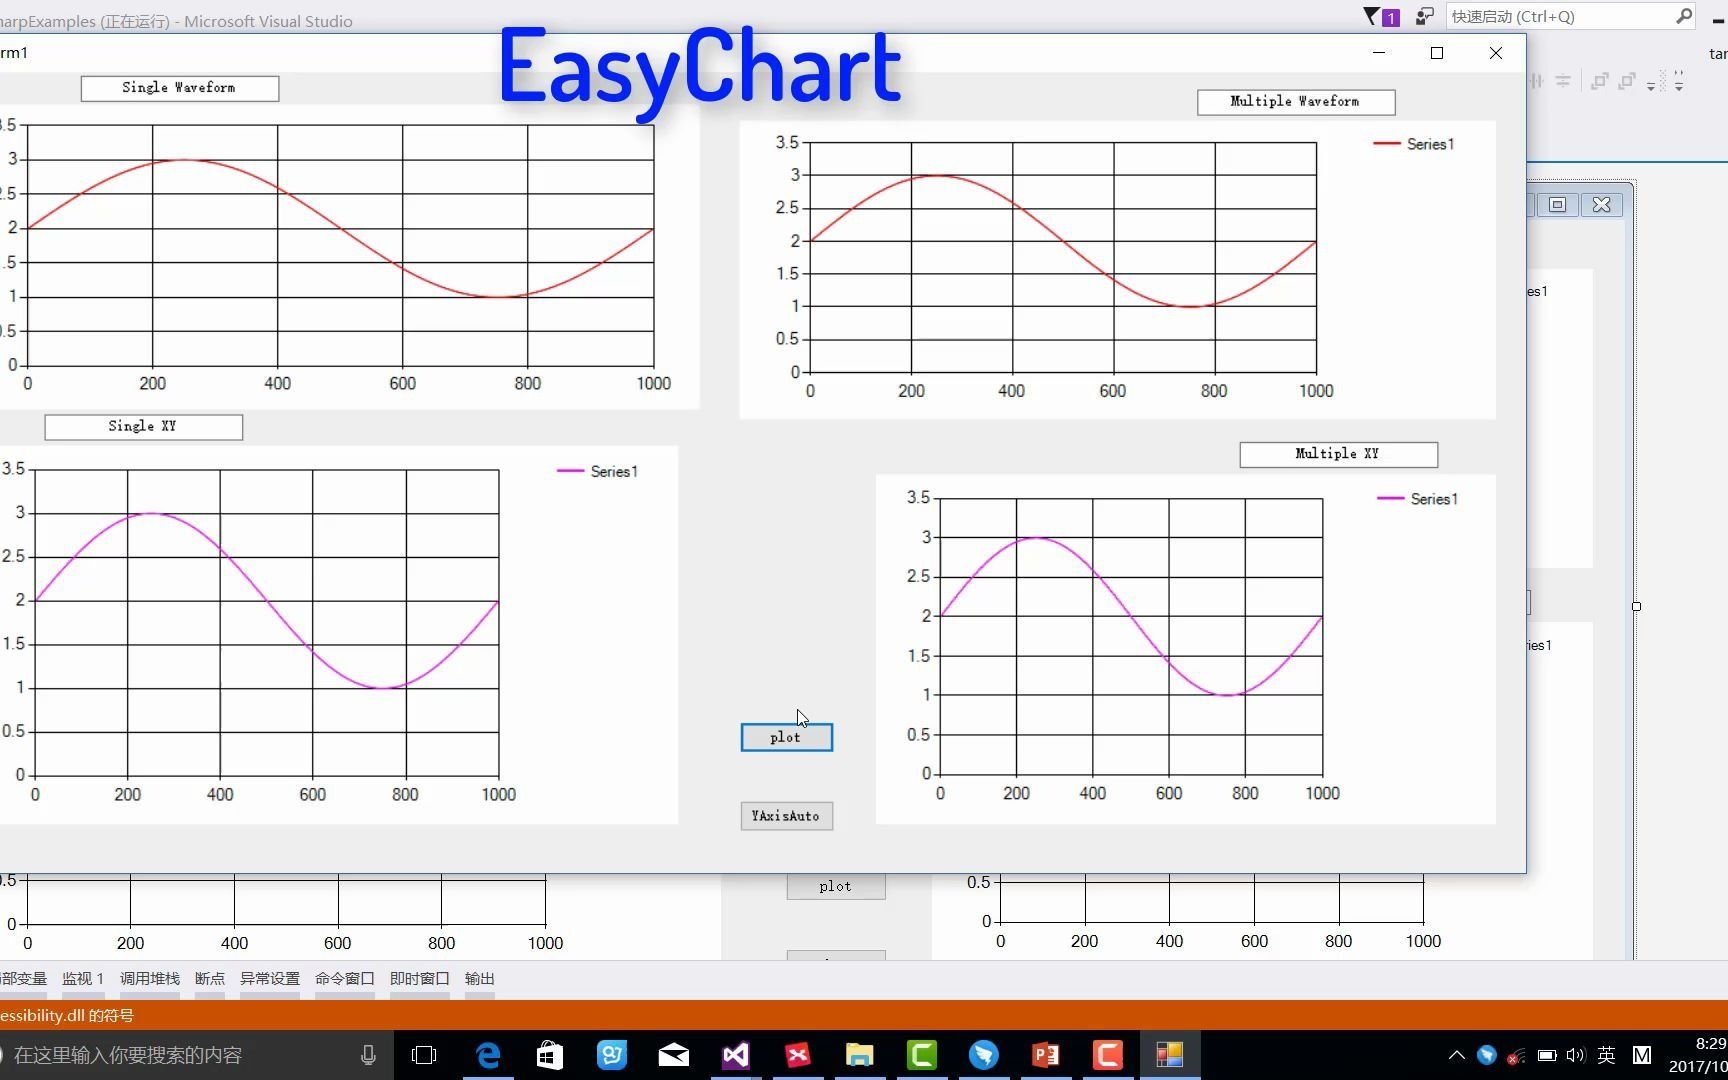Switch to the 命令窗口 tab

(345, 979)
